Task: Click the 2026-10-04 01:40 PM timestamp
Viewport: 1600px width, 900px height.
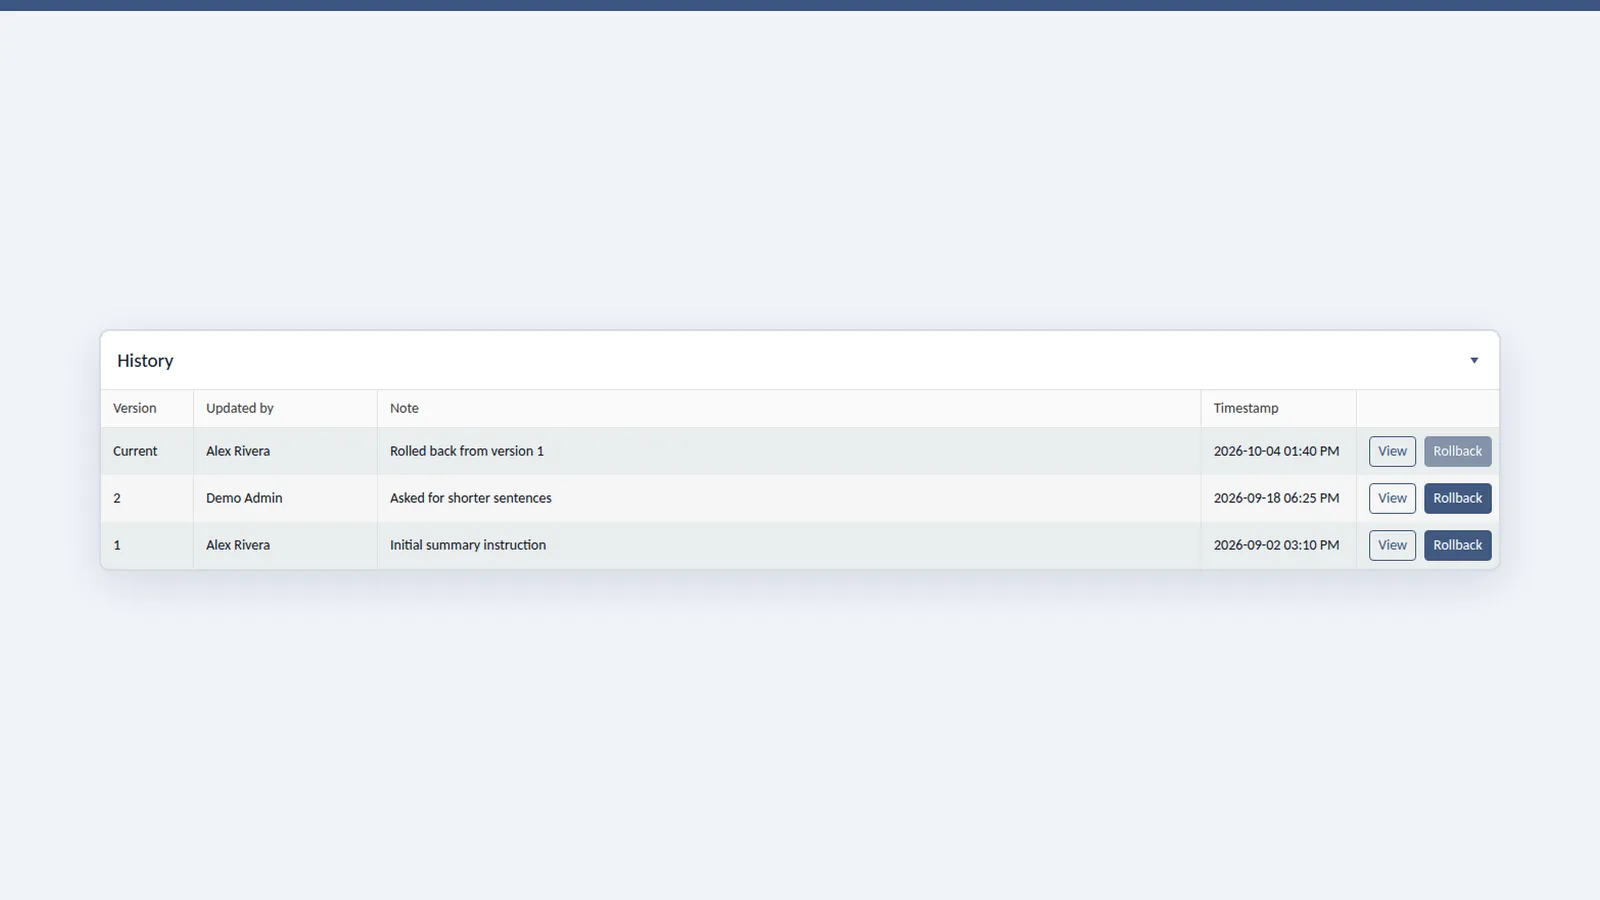Action: point(1276,451)
